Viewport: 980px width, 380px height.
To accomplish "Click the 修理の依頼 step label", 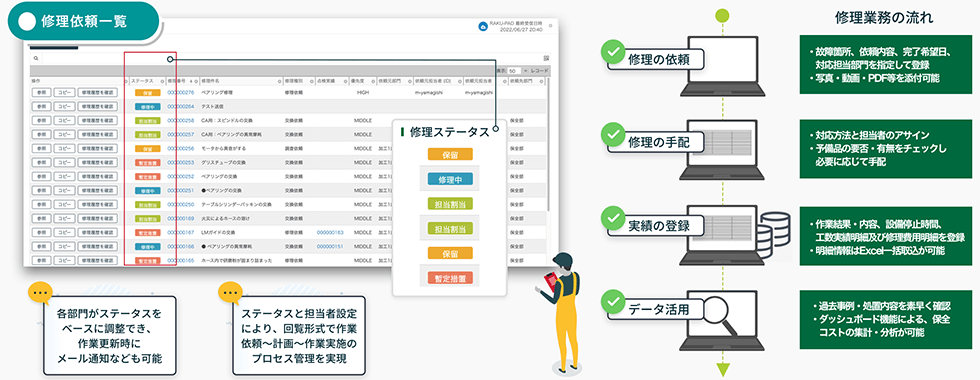I will (x=659, y=59).
